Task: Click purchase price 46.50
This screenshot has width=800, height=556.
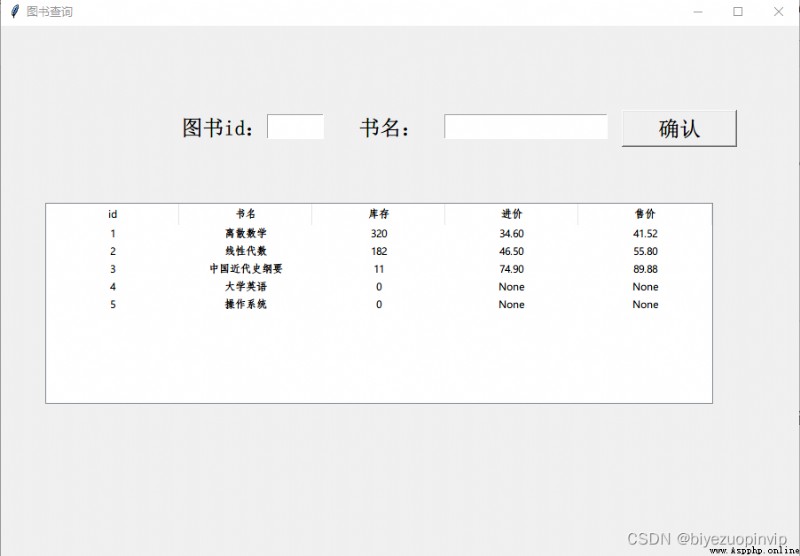Action: [x=511, y=251]
